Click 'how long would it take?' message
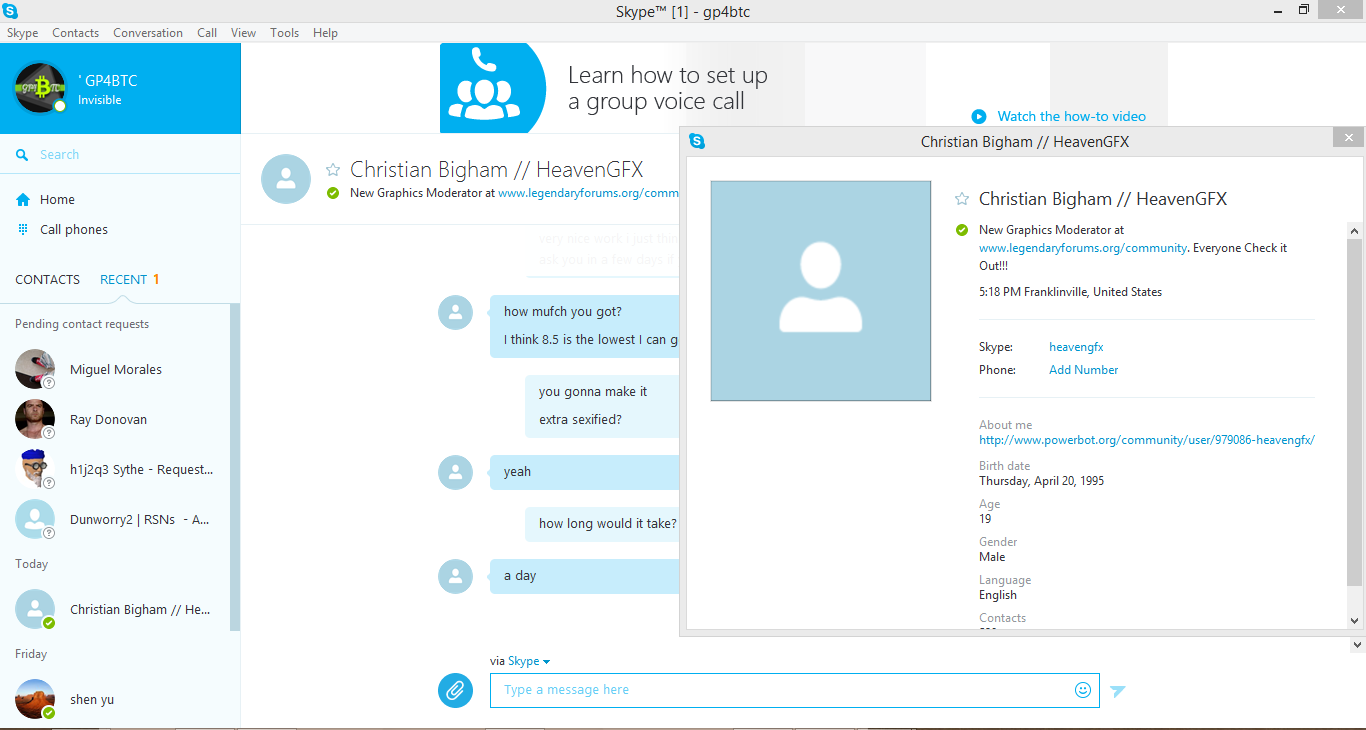This screenshot has width=1366, height=730. click(607, 524)
